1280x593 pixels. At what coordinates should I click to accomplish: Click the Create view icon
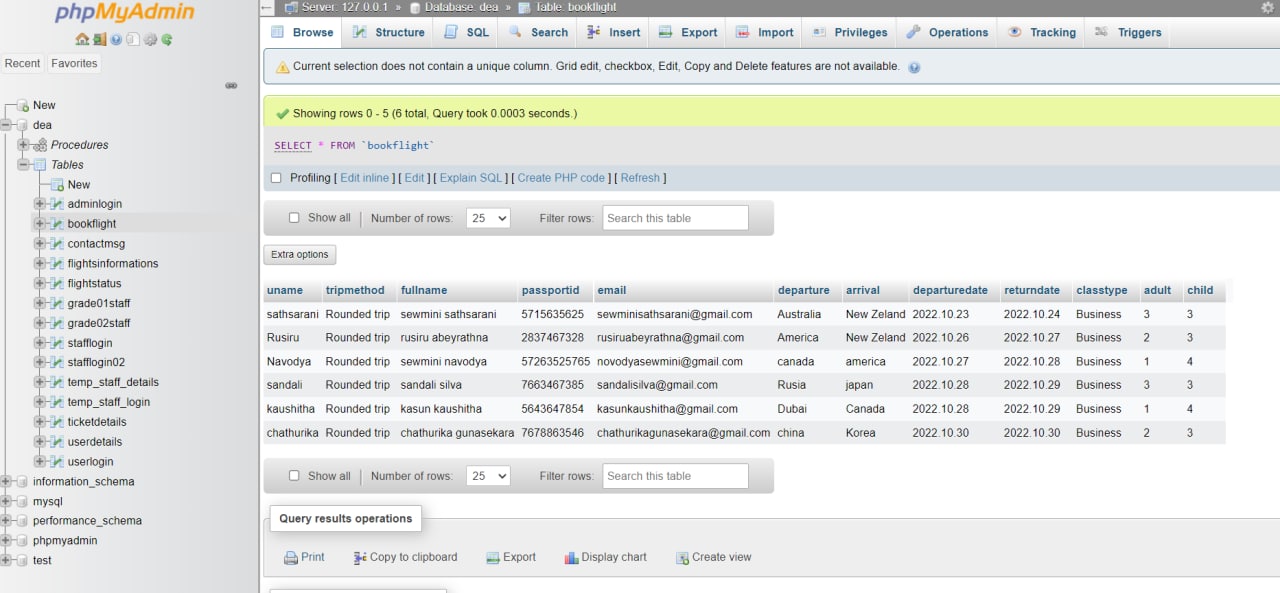682,558
